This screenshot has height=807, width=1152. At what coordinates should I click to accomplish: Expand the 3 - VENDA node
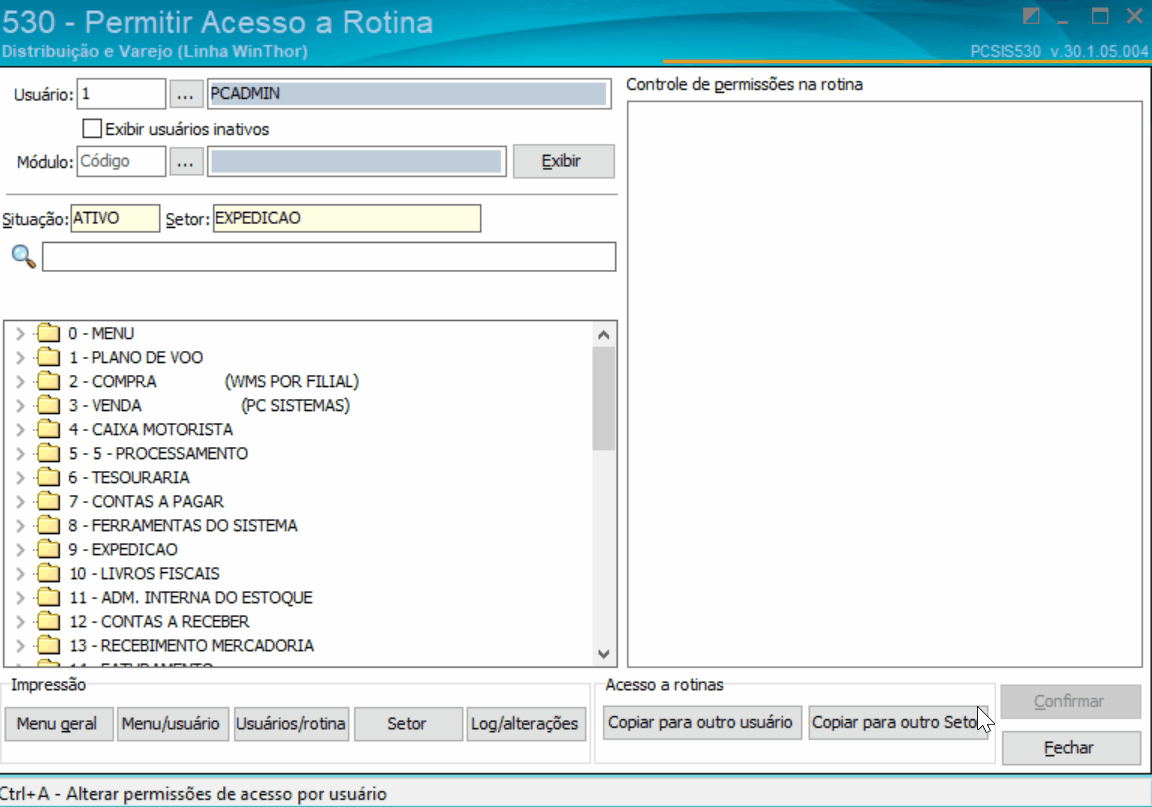[21, 406]
